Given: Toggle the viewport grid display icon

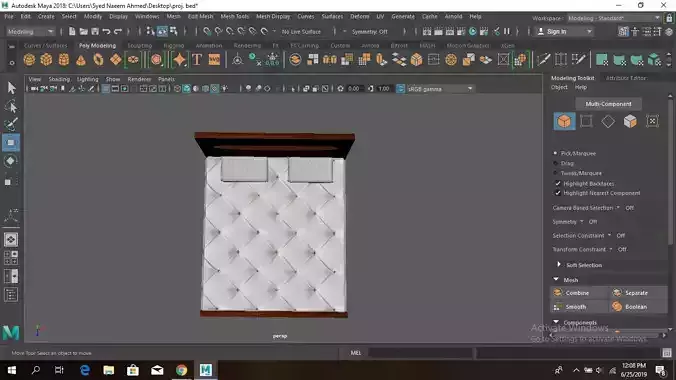Looking at the screenshot, I should click(106, 89).
